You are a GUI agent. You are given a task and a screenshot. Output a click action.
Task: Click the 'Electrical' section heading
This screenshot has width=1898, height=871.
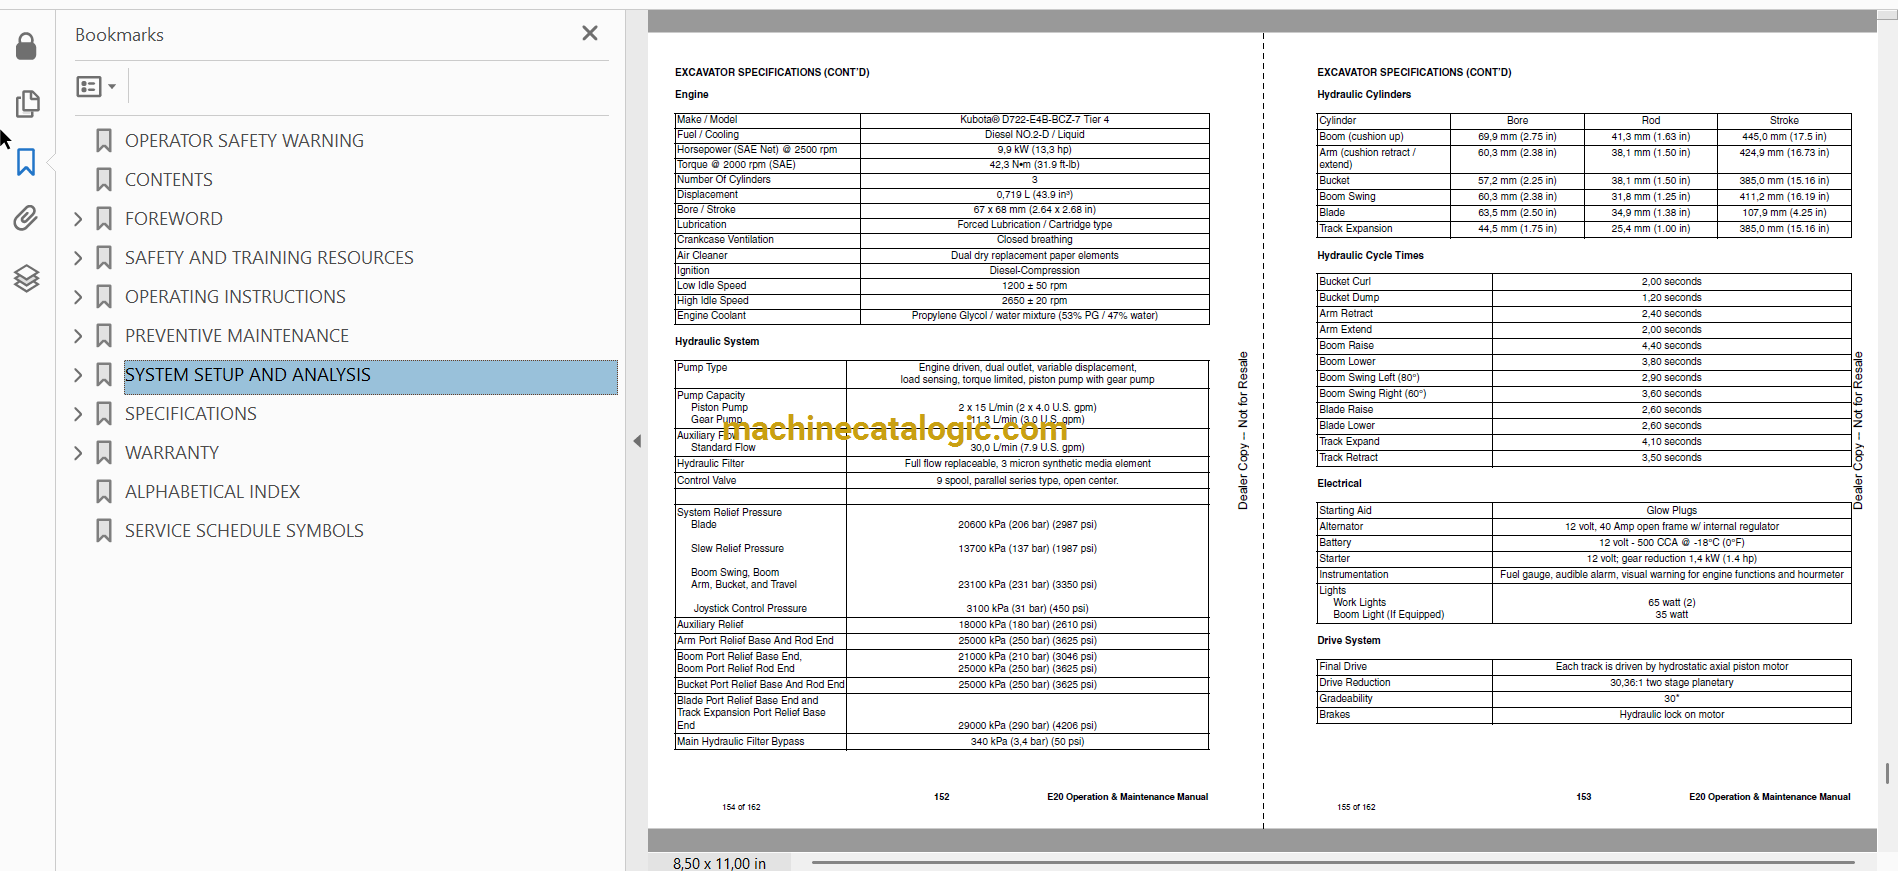click(1339, 484)
